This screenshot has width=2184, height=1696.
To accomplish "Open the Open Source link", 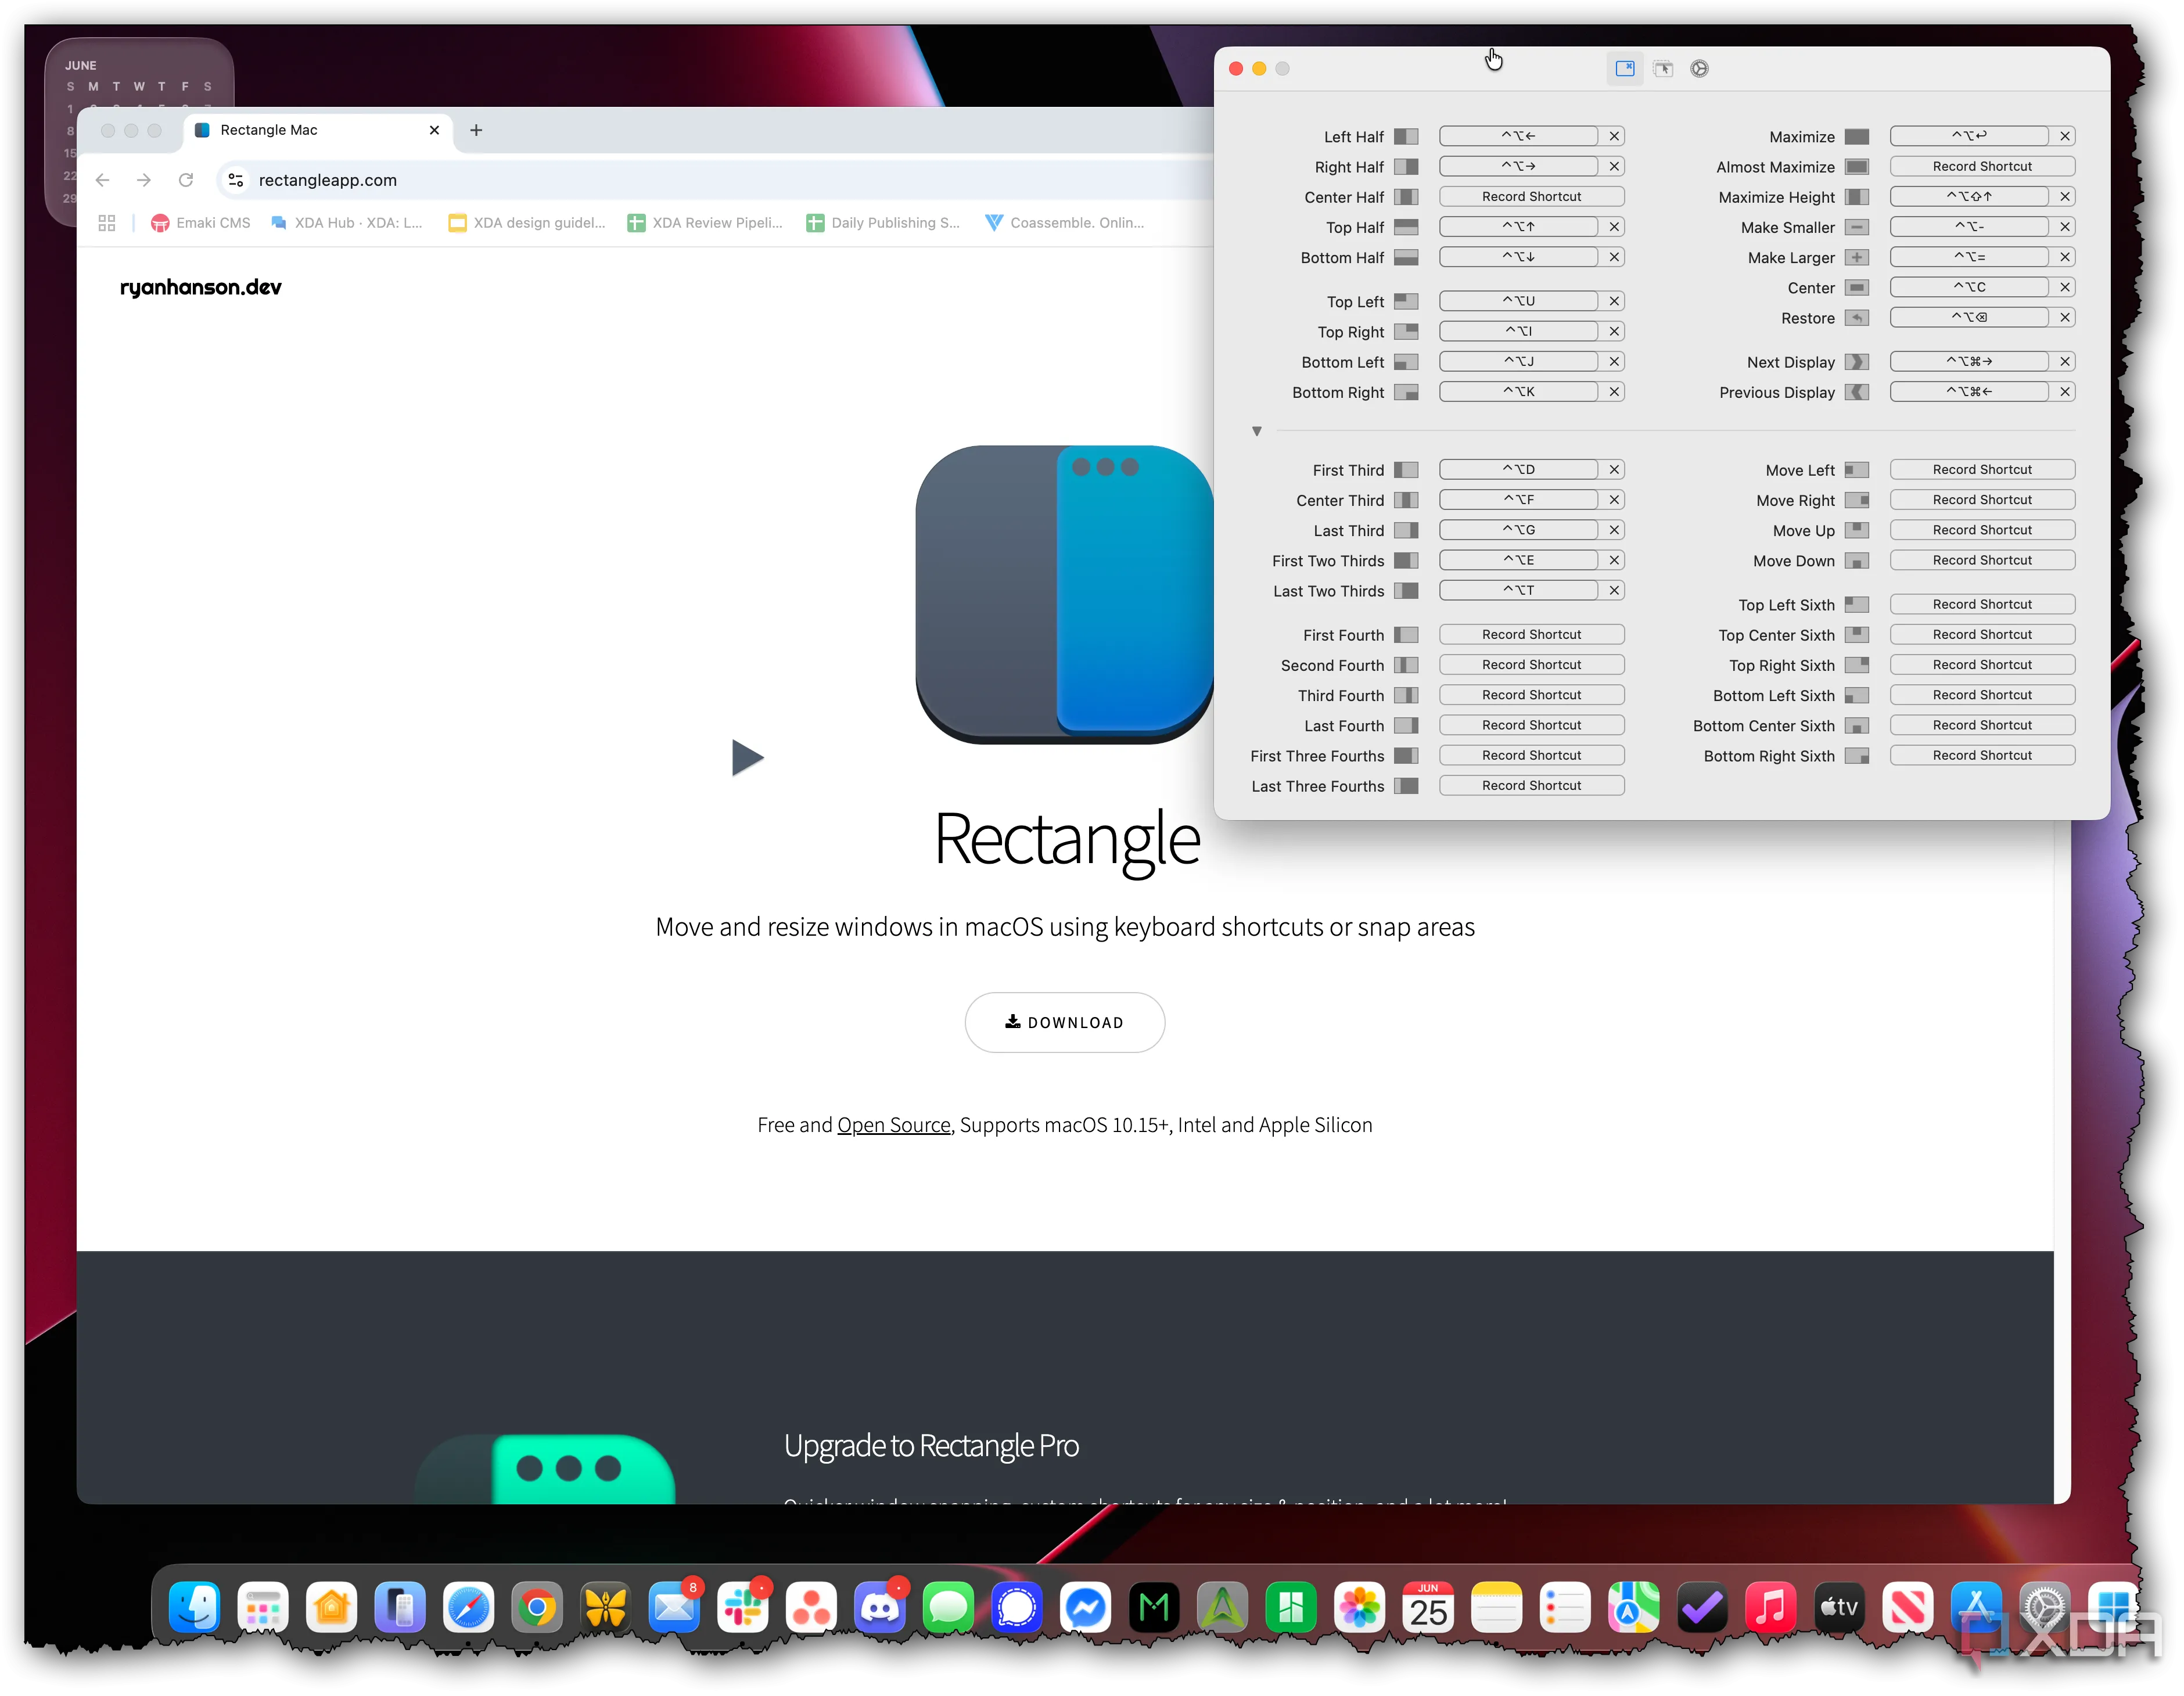I will tap(893, 1124).
